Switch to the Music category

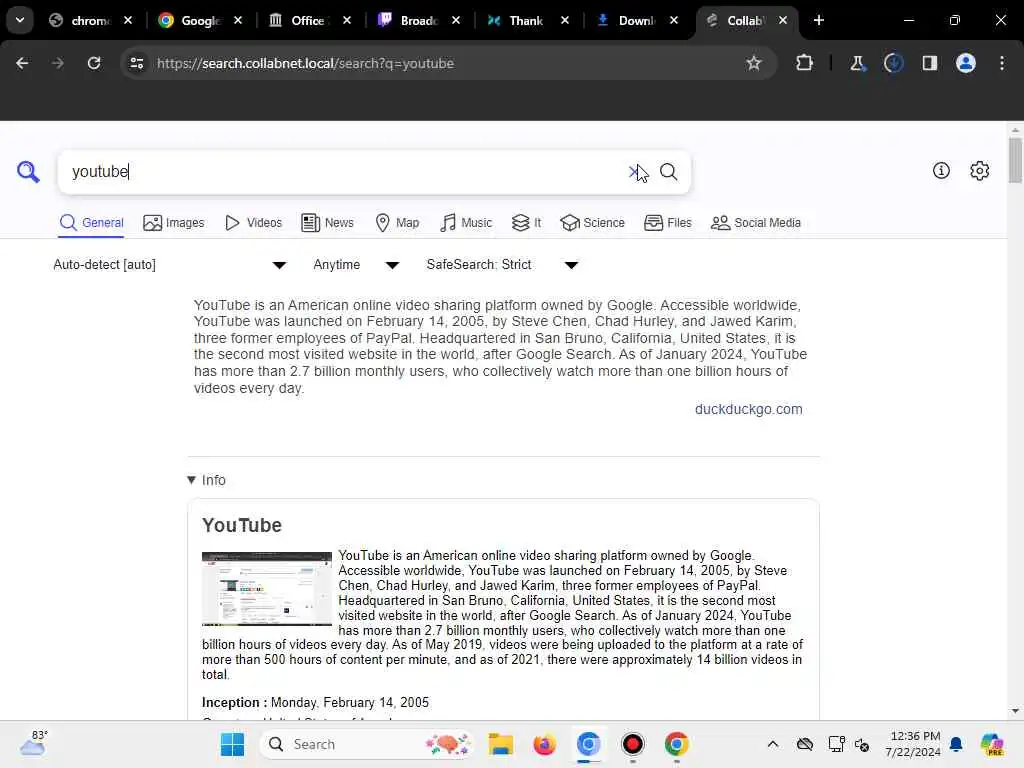point(466,223)
